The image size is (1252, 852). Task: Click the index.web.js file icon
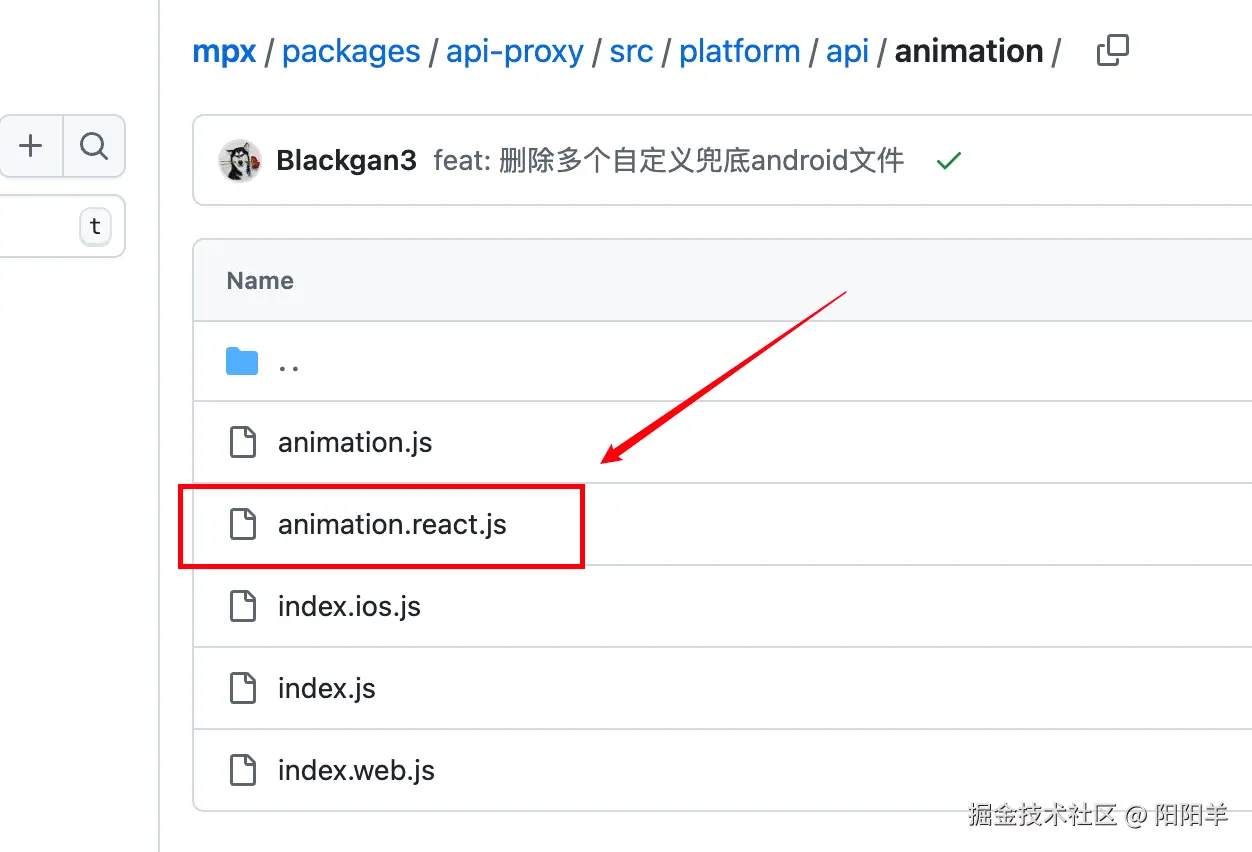(x=243, y=770)
